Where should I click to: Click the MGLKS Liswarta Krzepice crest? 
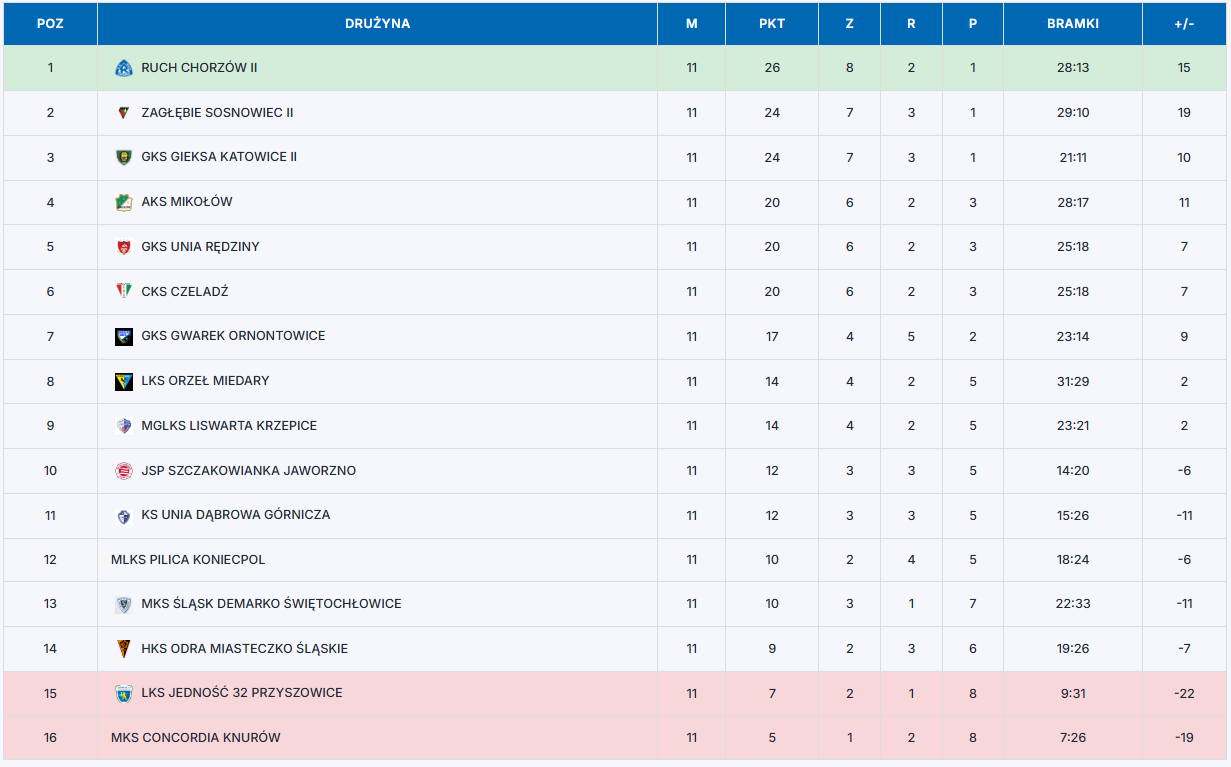123,426
